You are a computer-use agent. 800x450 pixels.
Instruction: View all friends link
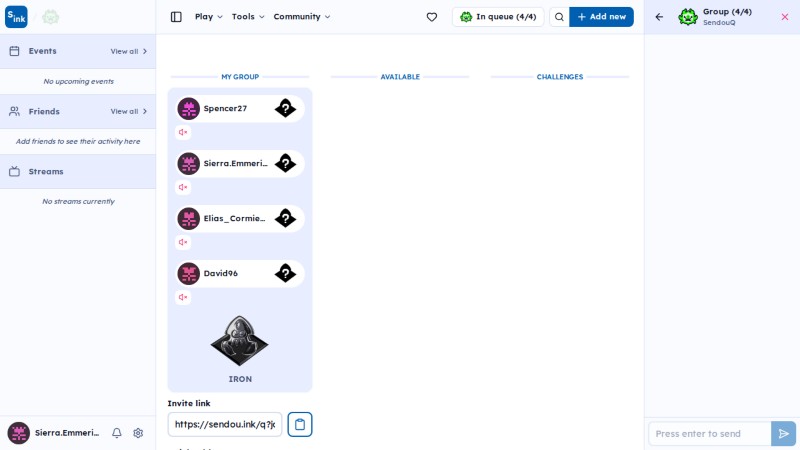pos(129,111)
